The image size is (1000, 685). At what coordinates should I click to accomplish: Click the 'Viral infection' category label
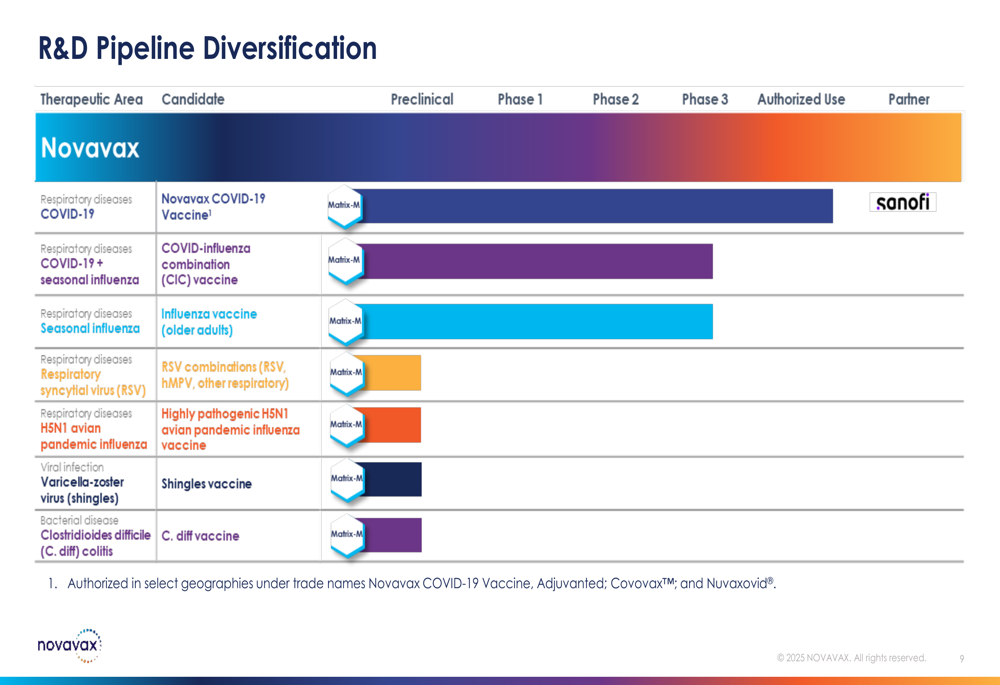pyautogui.click(x=72, y=468)
